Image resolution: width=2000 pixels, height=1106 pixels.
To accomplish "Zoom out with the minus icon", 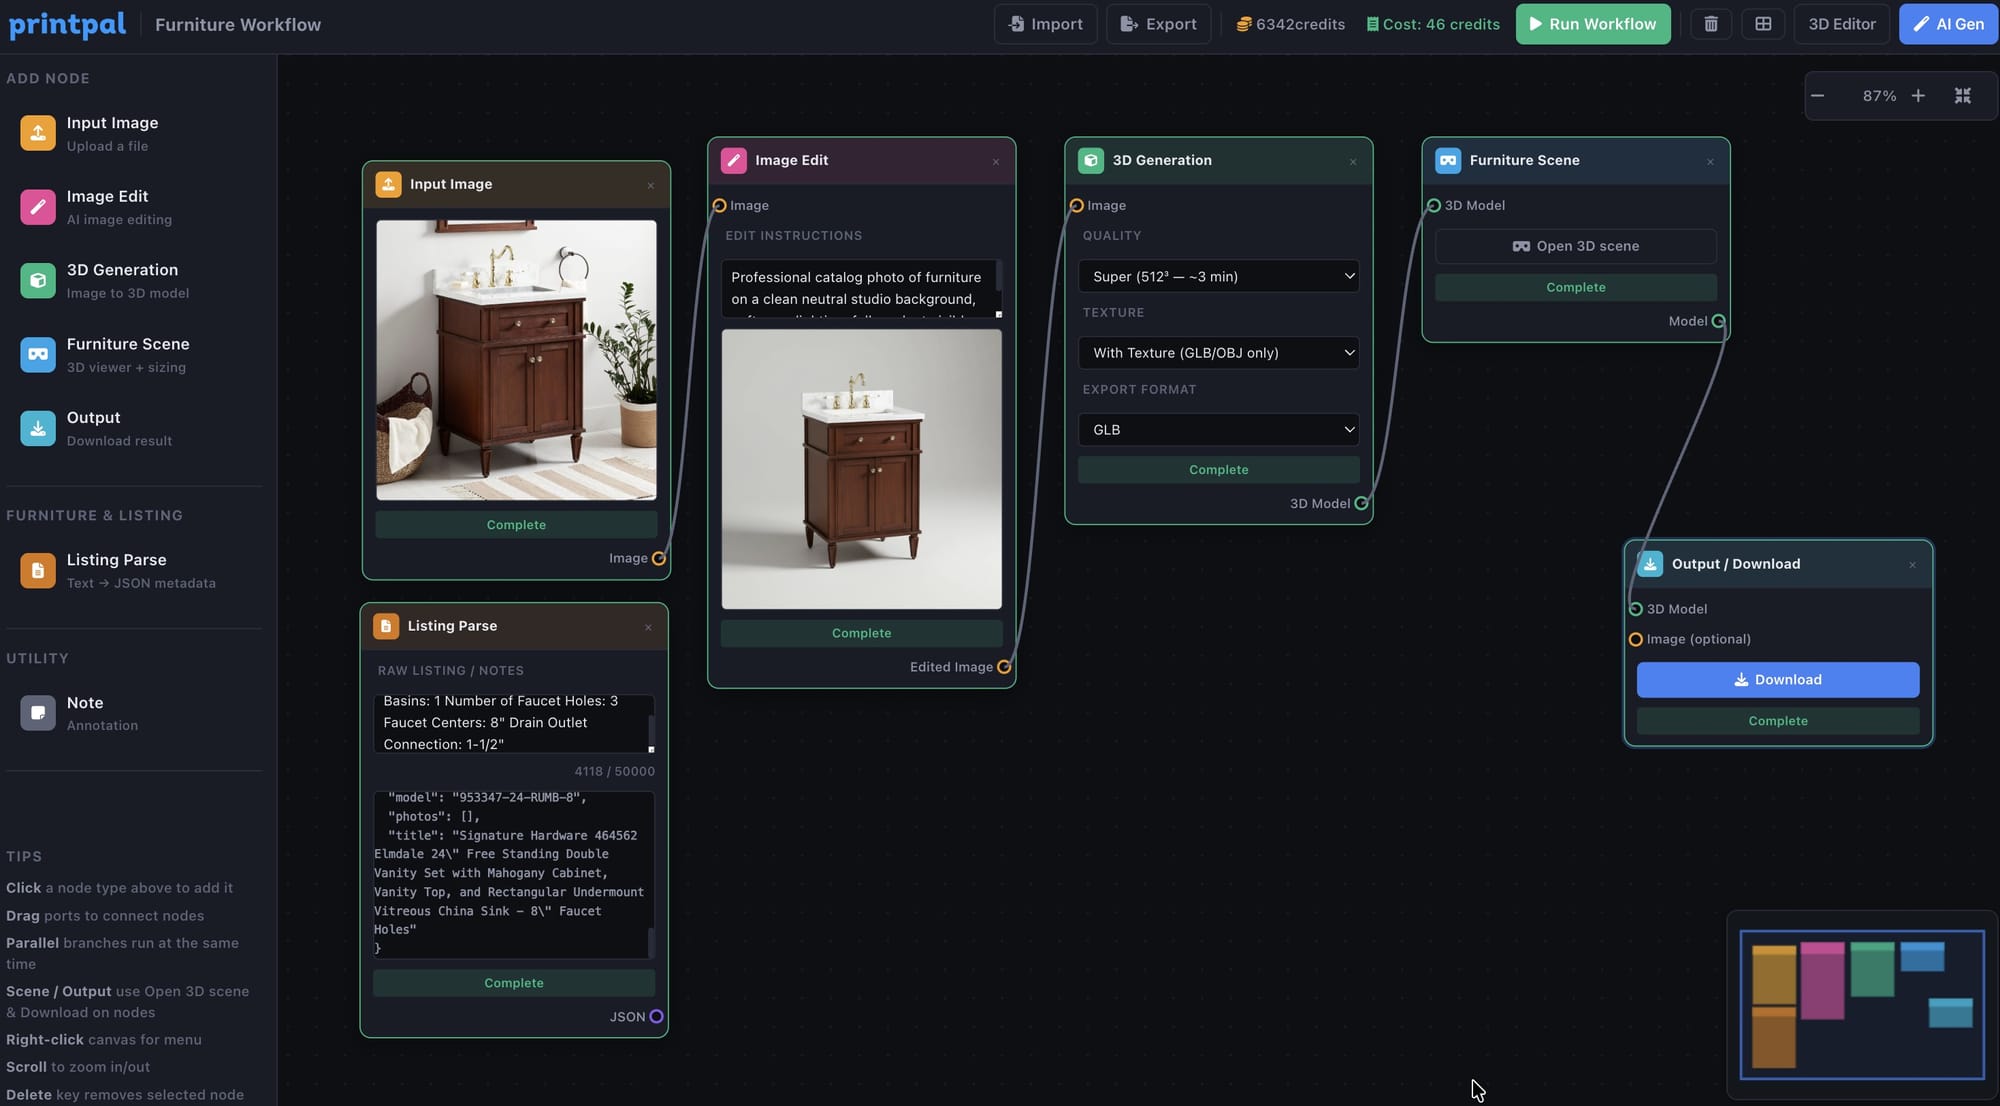I will [x=1818, y=96].
